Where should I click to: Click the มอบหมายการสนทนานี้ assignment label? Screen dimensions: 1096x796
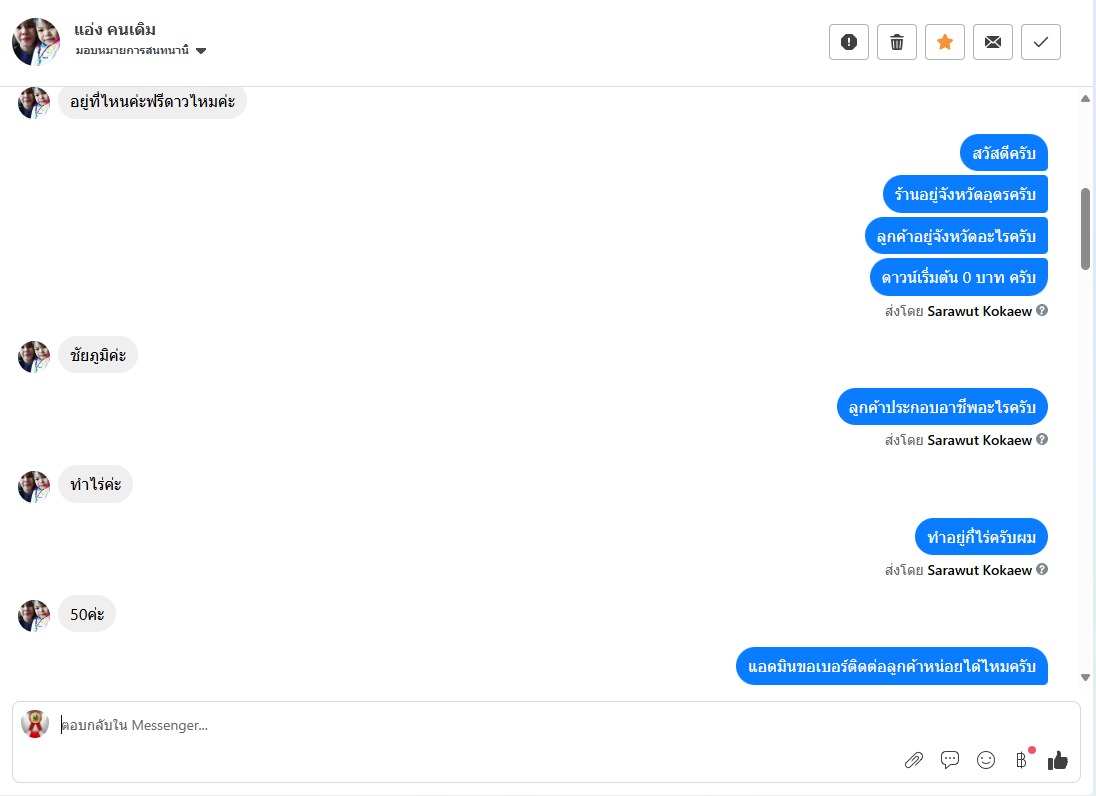click(132, 50)
